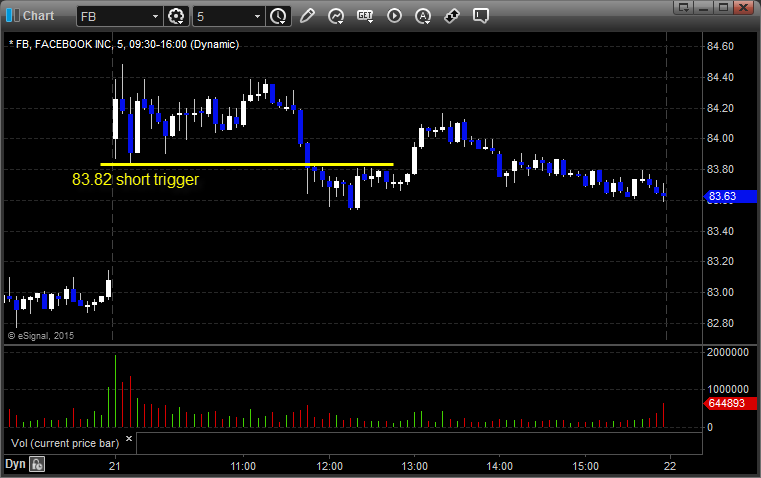Close the Vol study pane with X

tap(129, 439)
